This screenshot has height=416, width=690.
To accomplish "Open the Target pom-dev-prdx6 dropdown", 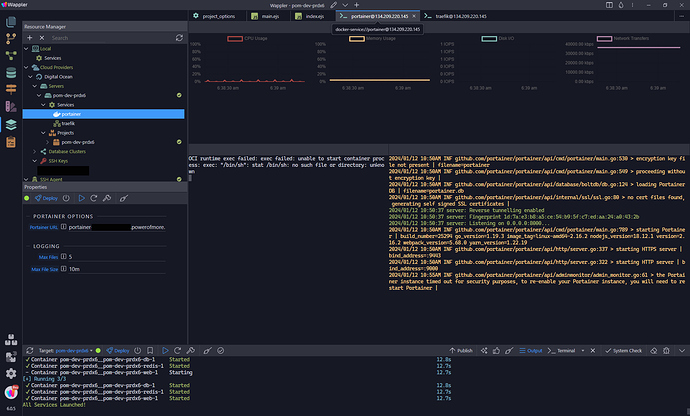I will 74,350.
